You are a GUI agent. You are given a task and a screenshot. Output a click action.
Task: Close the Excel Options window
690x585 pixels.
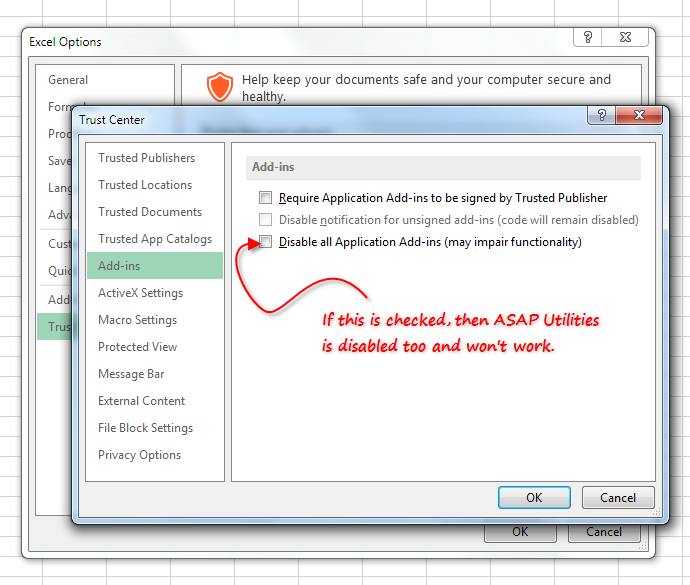pyautogui.click(x=625, y=37)
